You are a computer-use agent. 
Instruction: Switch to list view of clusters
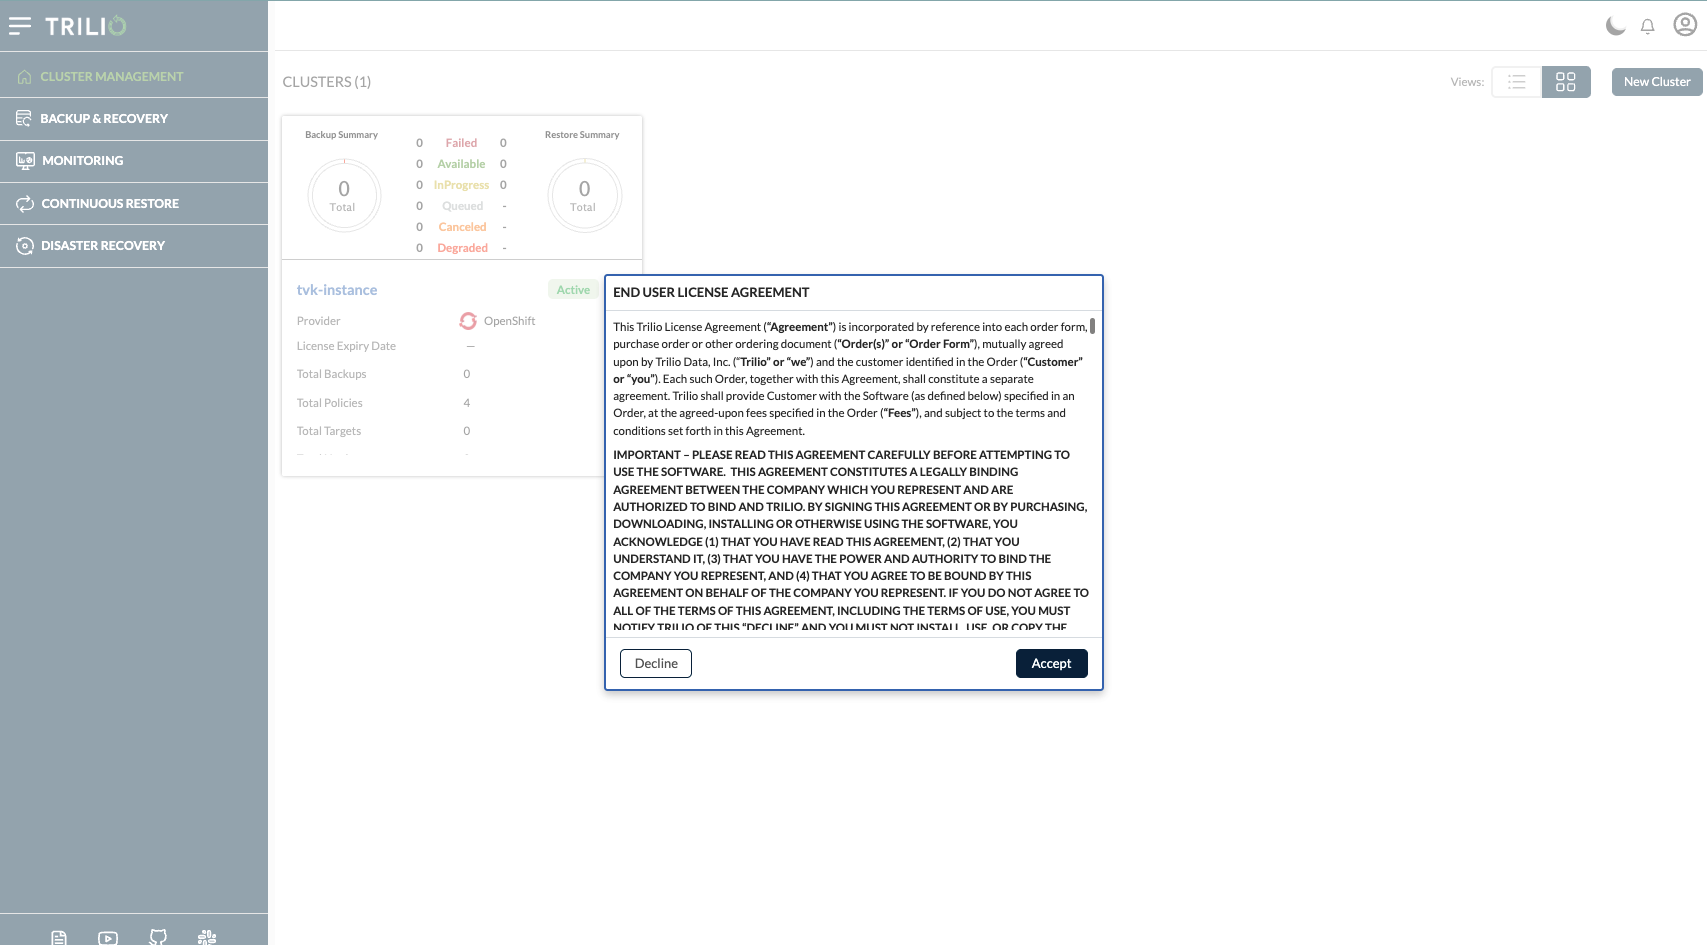[x=1517, y=82]
